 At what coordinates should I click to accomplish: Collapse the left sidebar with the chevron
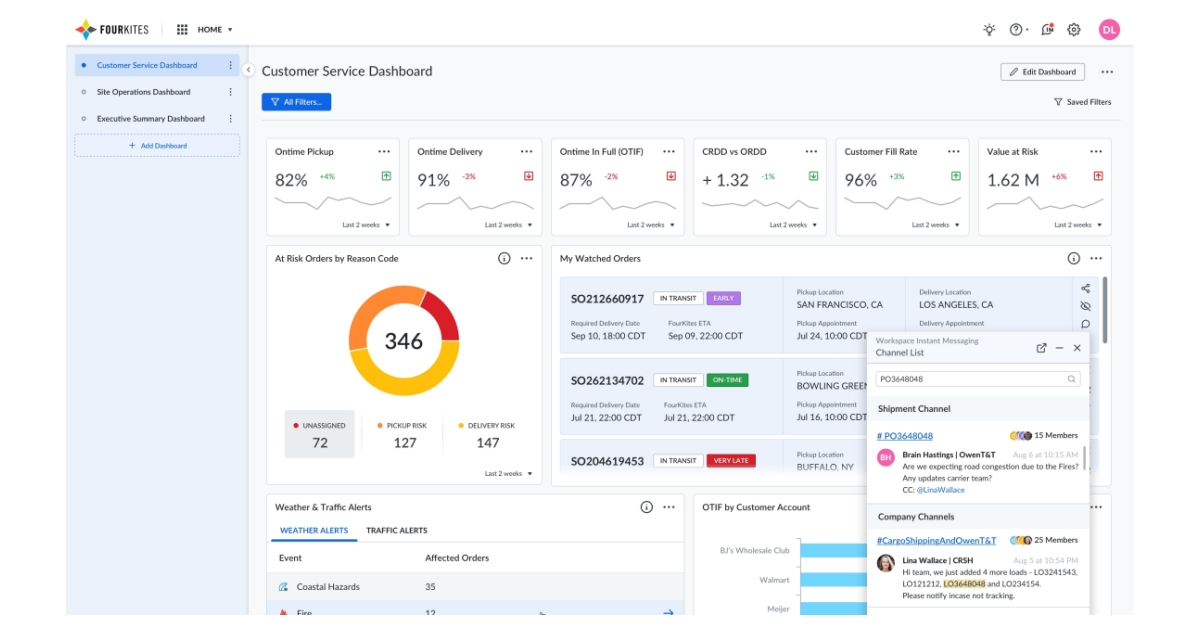pyautogui.click(x=249, y=72)
